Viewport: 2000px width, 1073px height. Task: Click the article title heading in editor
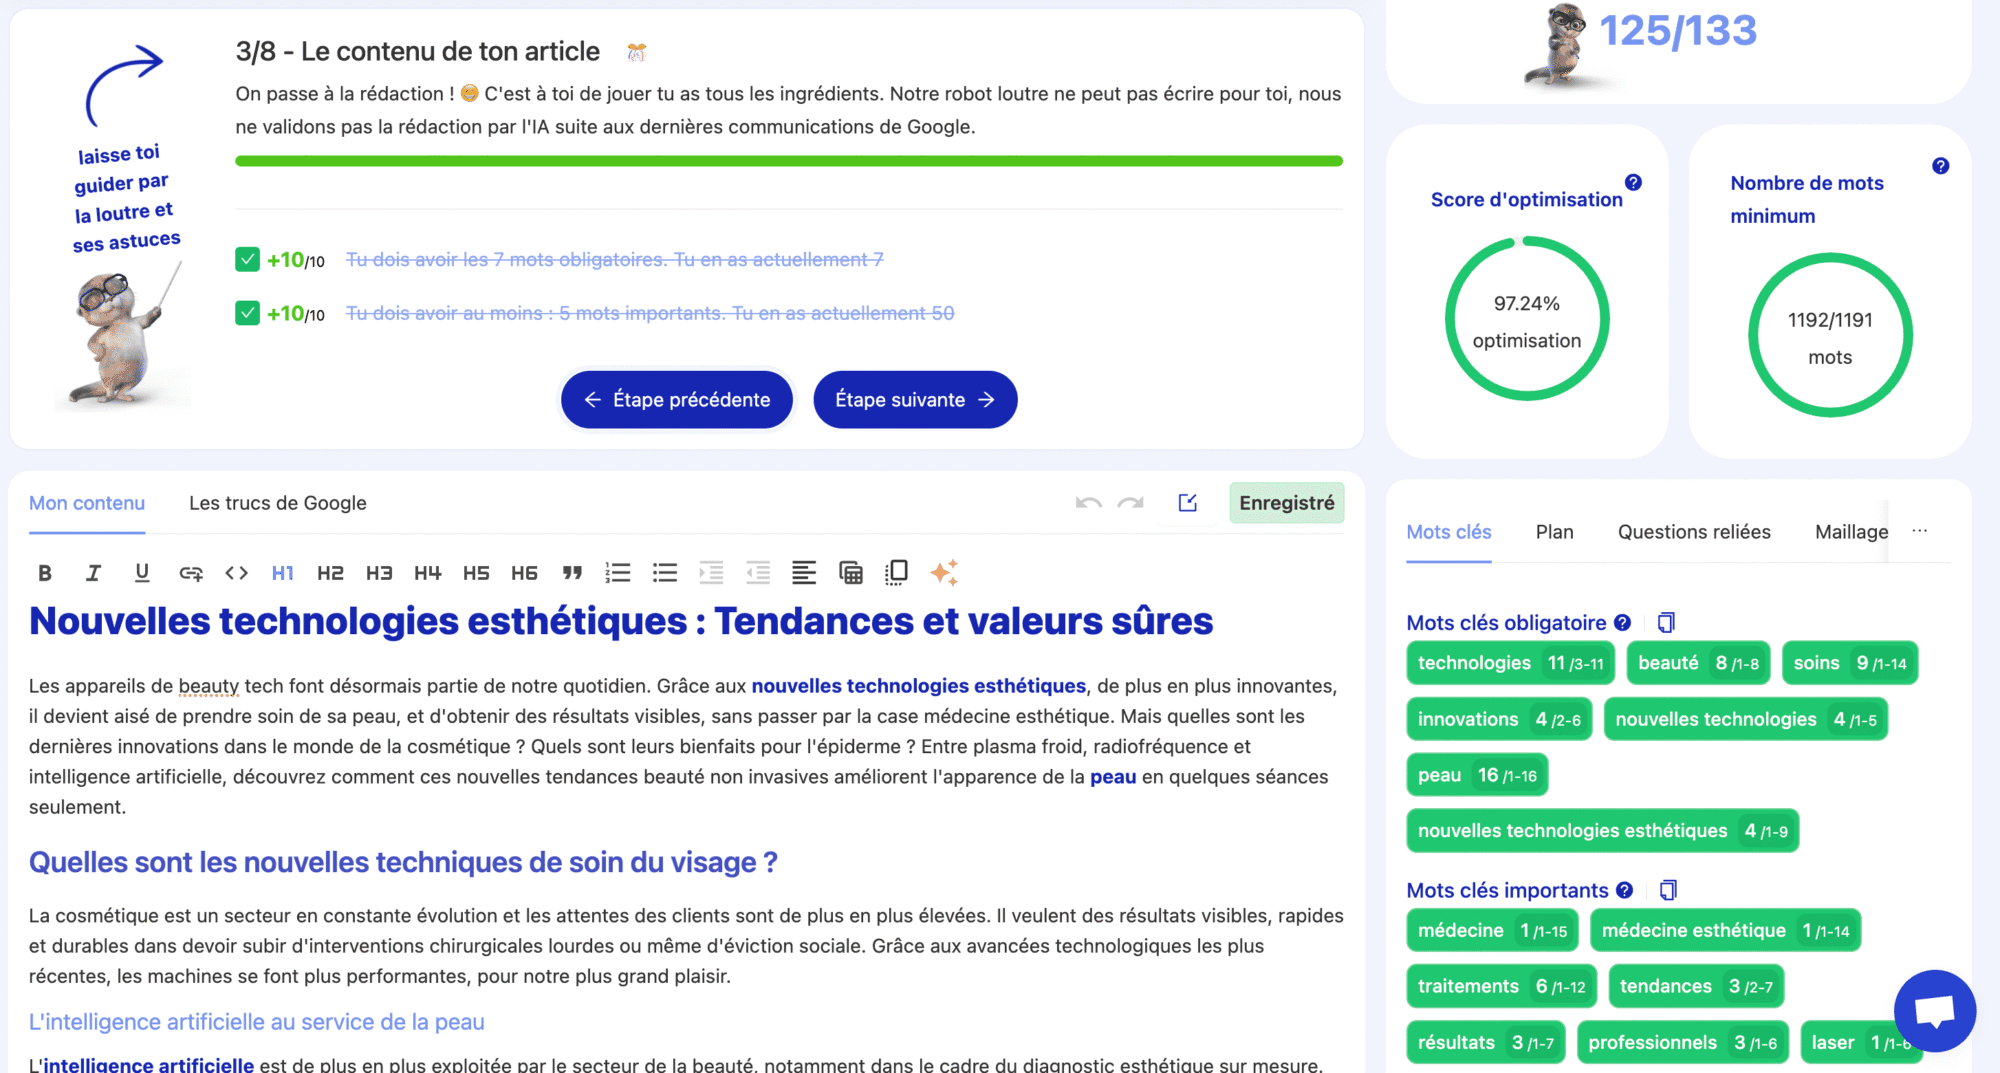[x=621, y=621]
